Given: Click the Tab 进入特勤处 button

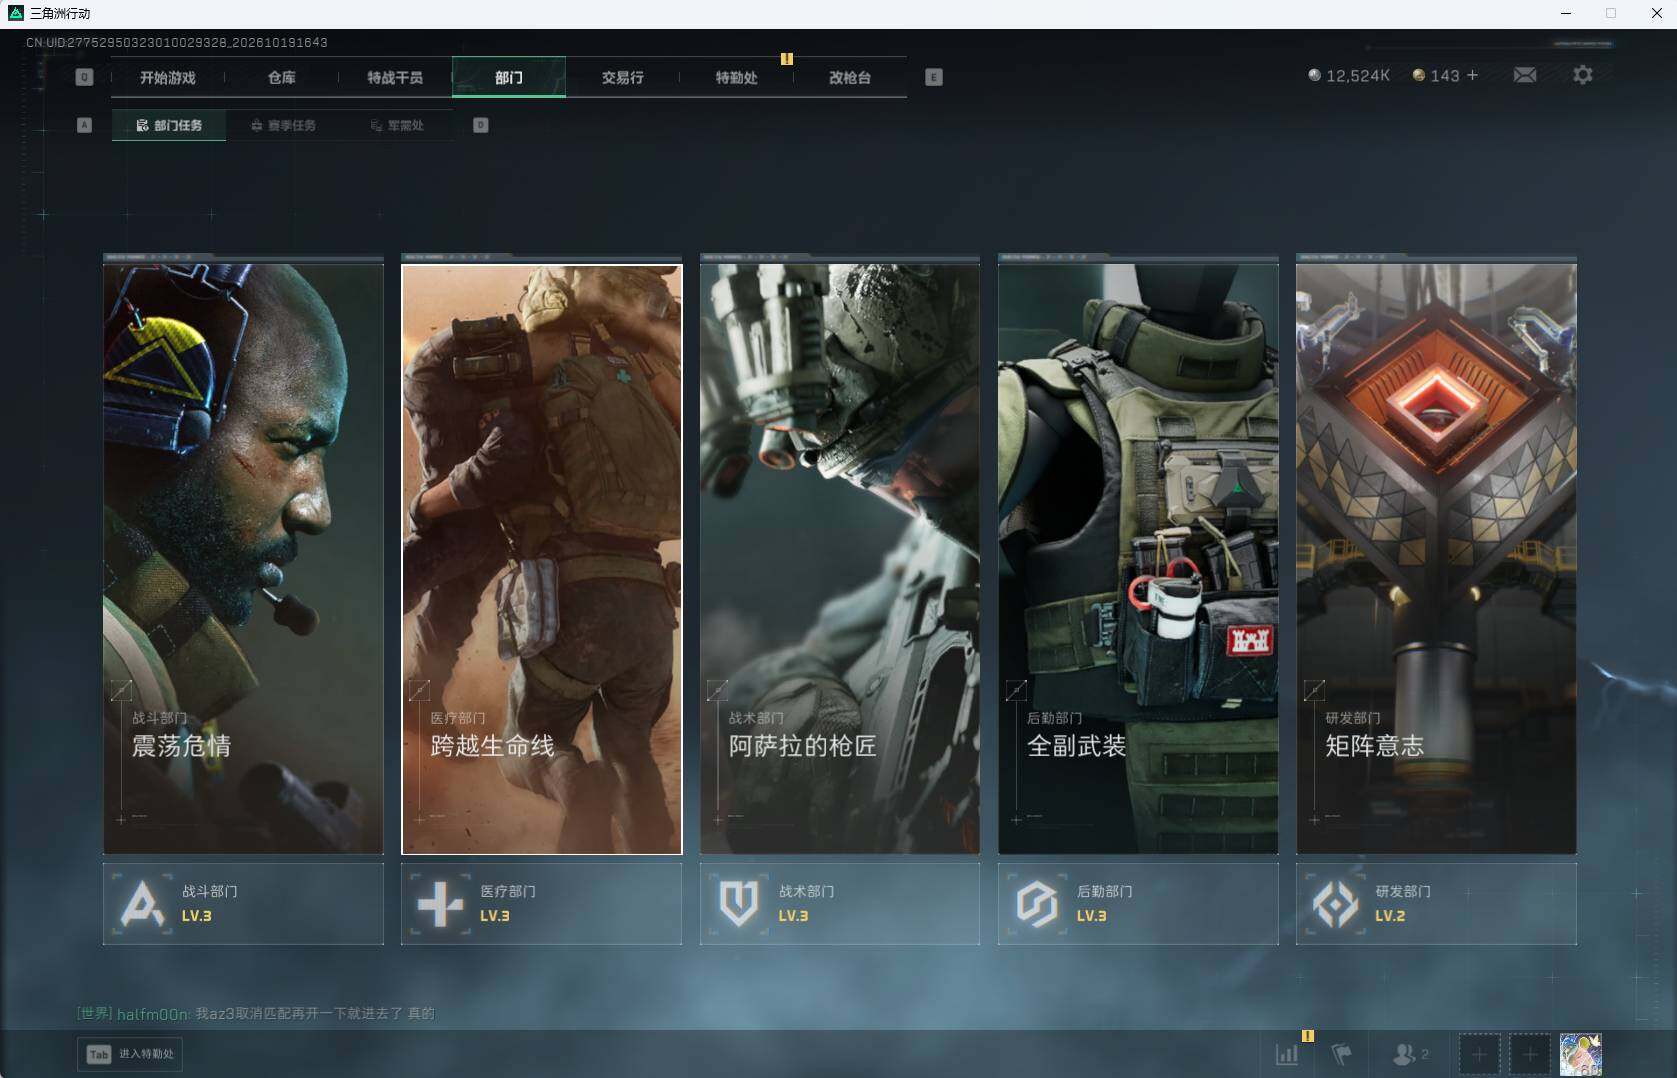Looking at the screenshot, I should pyautogui.click(x=131, y=1054).
